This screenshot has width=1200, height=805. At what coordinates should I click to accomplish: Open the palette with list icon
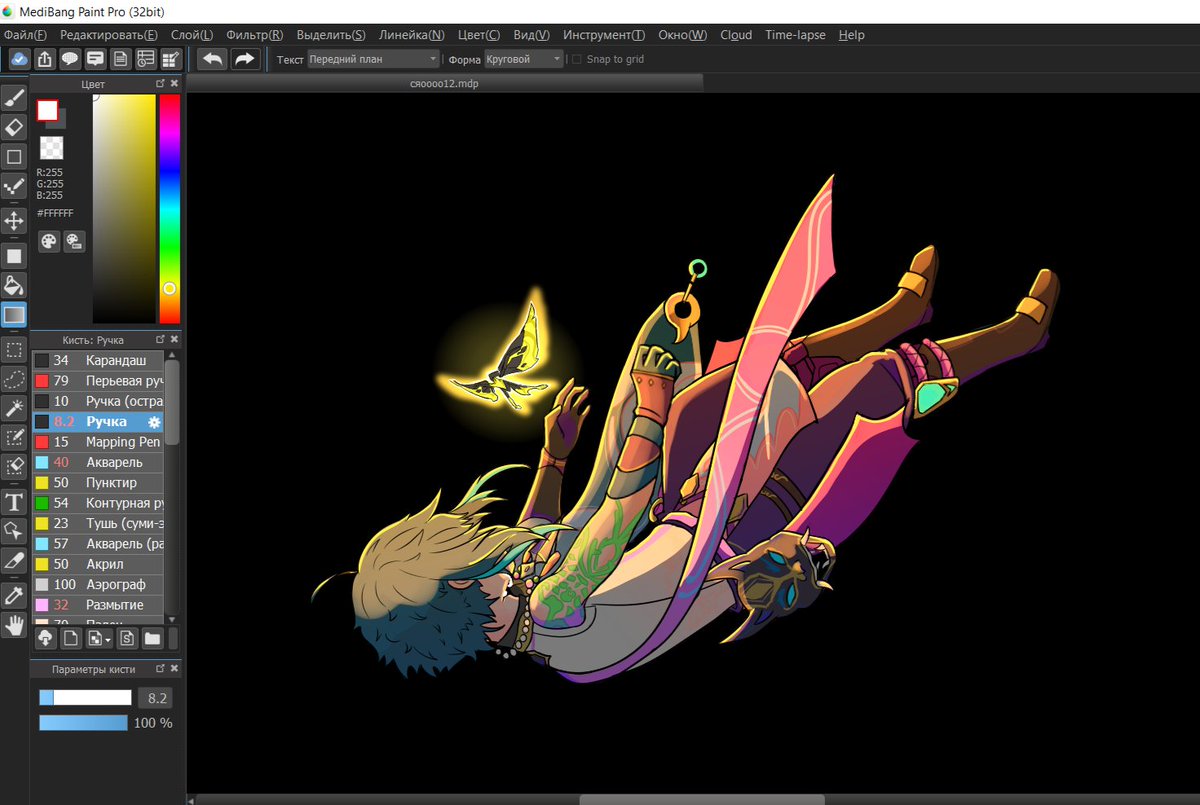(74, 241)
